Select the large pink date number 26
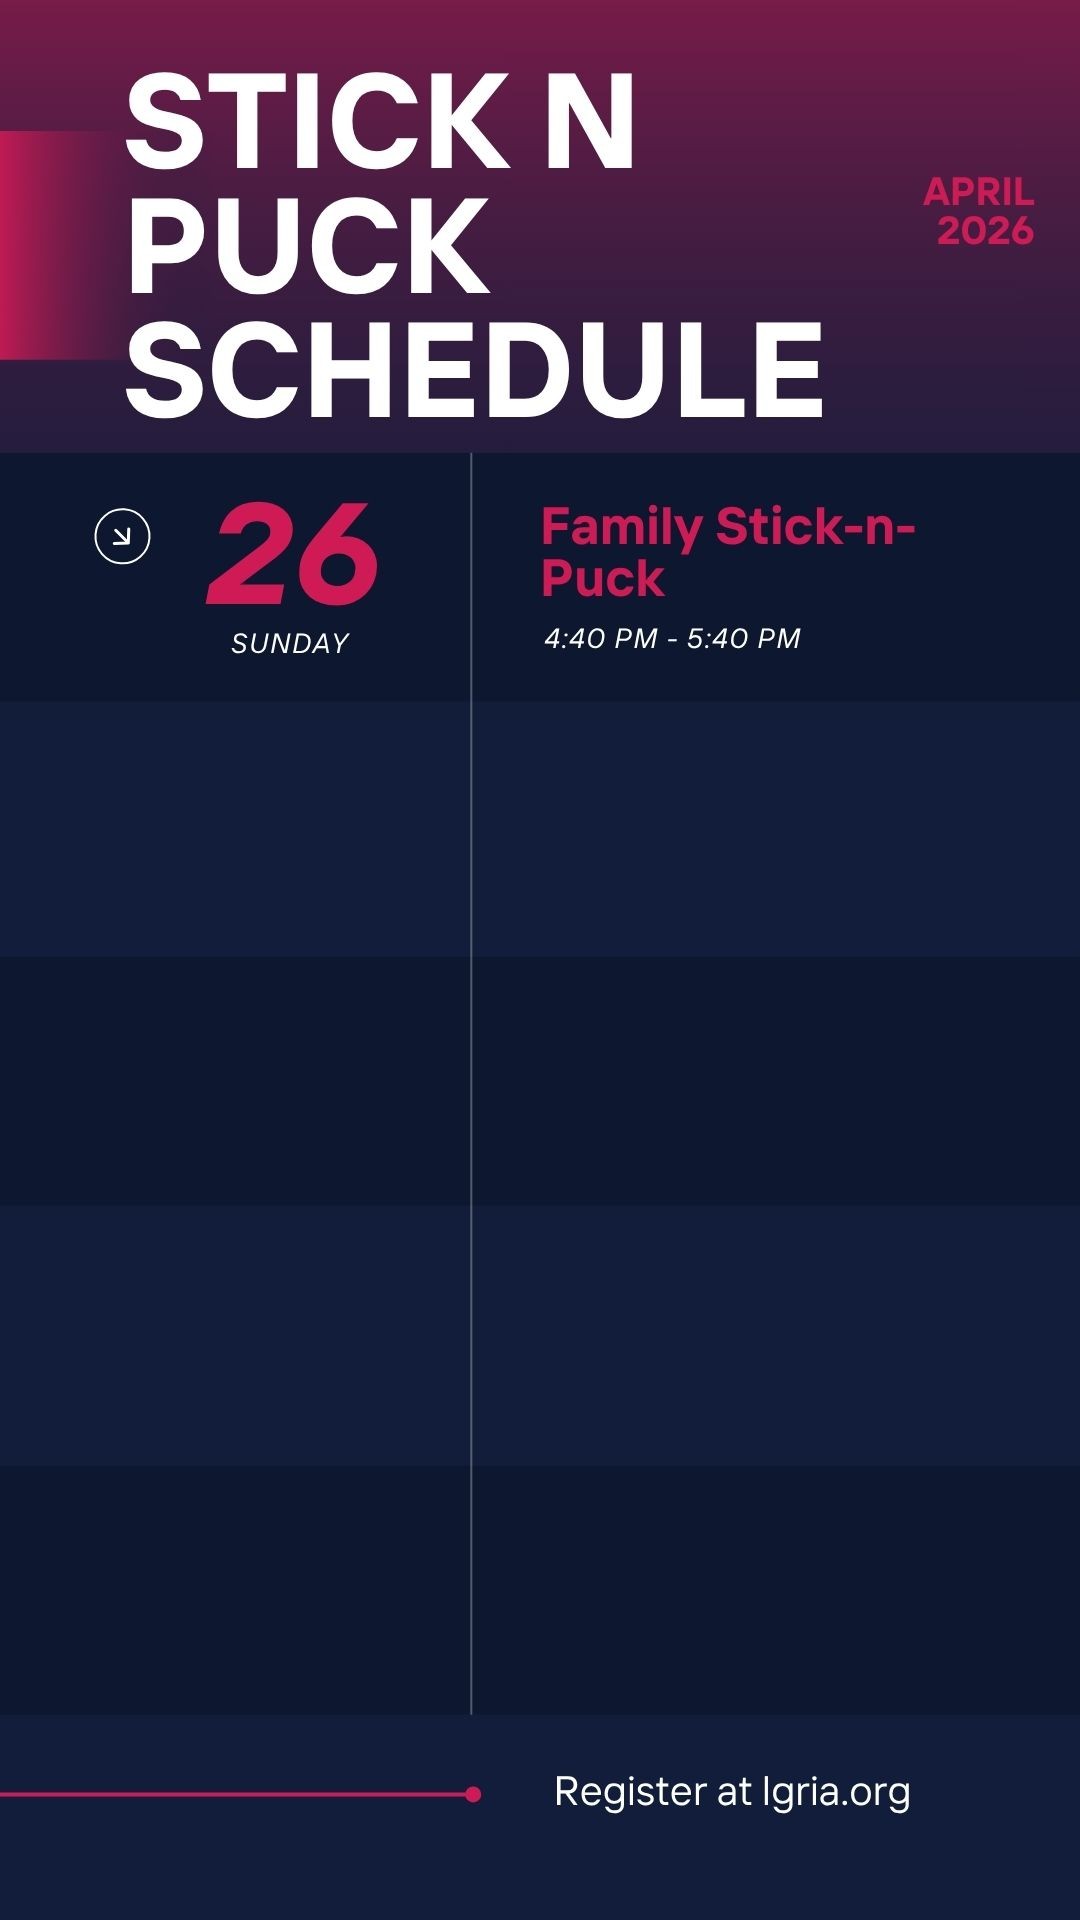This screenshot has width=1080, height=1920. 292,555
